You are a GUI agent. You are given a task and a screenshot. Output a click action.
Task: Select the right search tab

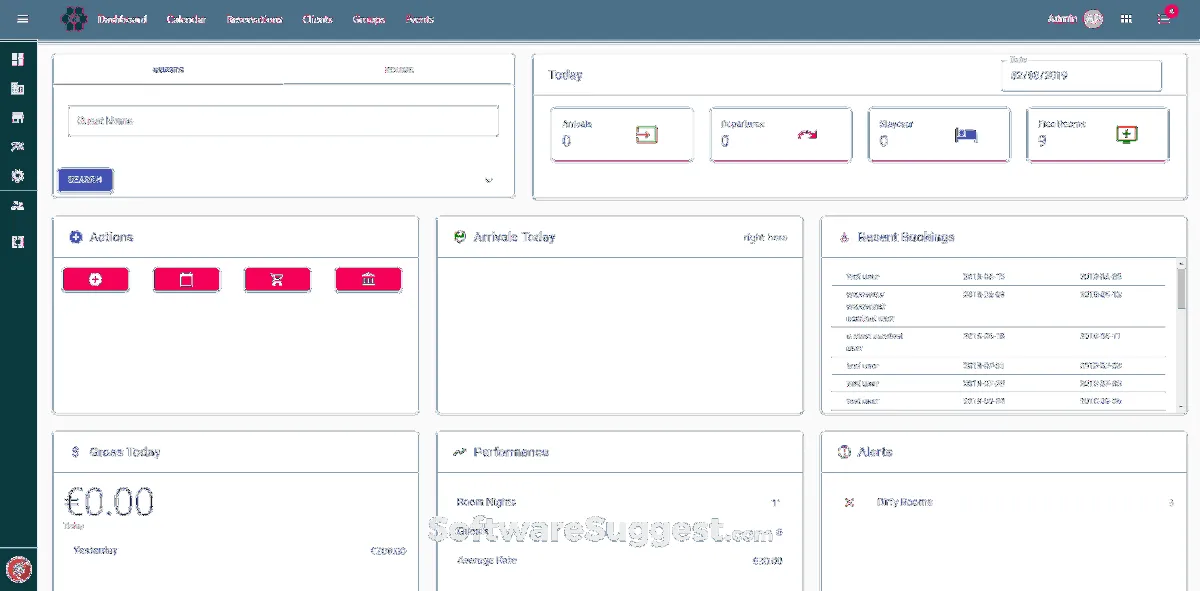coord(399,70)
